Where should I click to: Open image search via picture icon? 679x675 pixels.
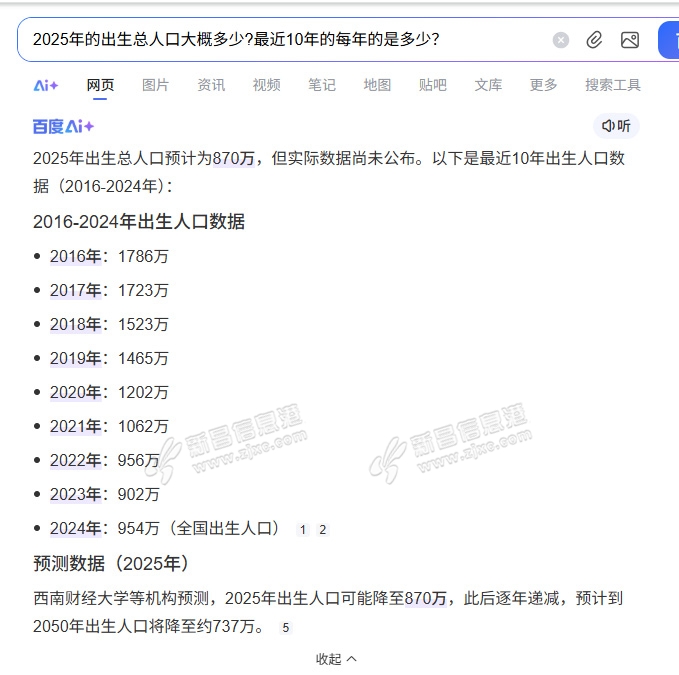(x=629, y=40)
